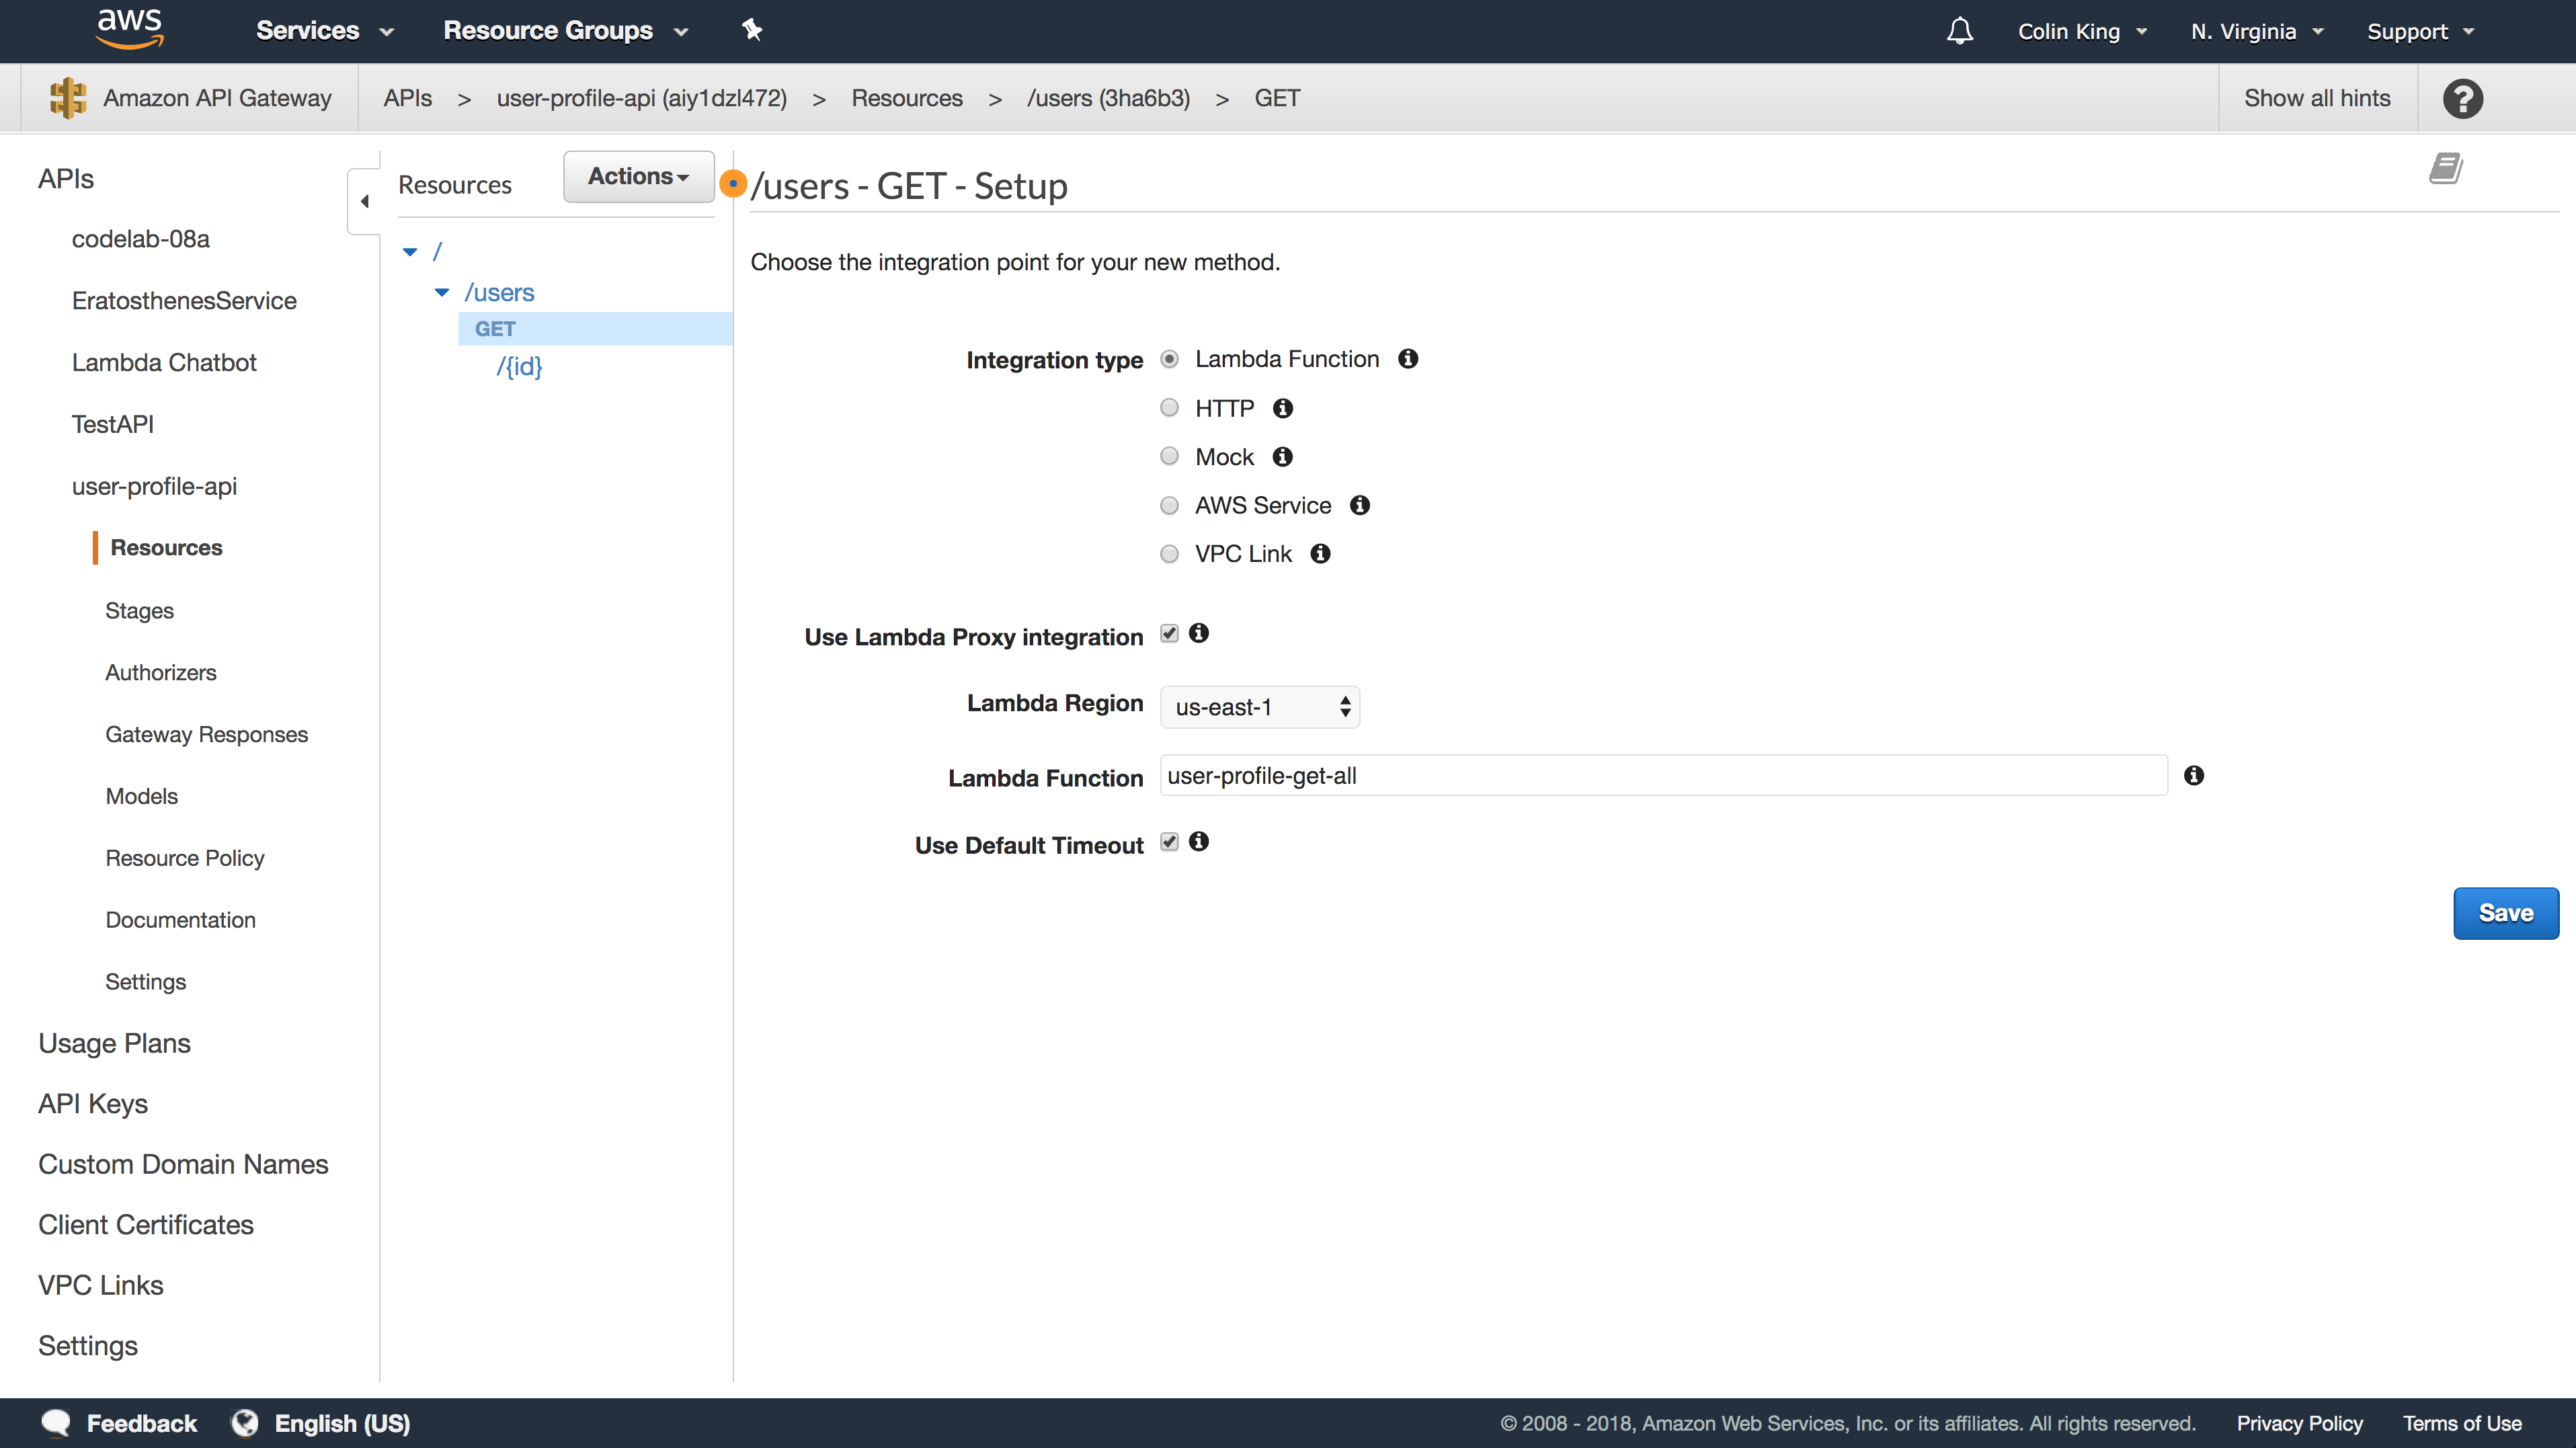This screenshot has height=1448, width=2576.
Task: Toggle Use Lambda Proxy integration checkbox
Action: click(x=1169, y=633)
